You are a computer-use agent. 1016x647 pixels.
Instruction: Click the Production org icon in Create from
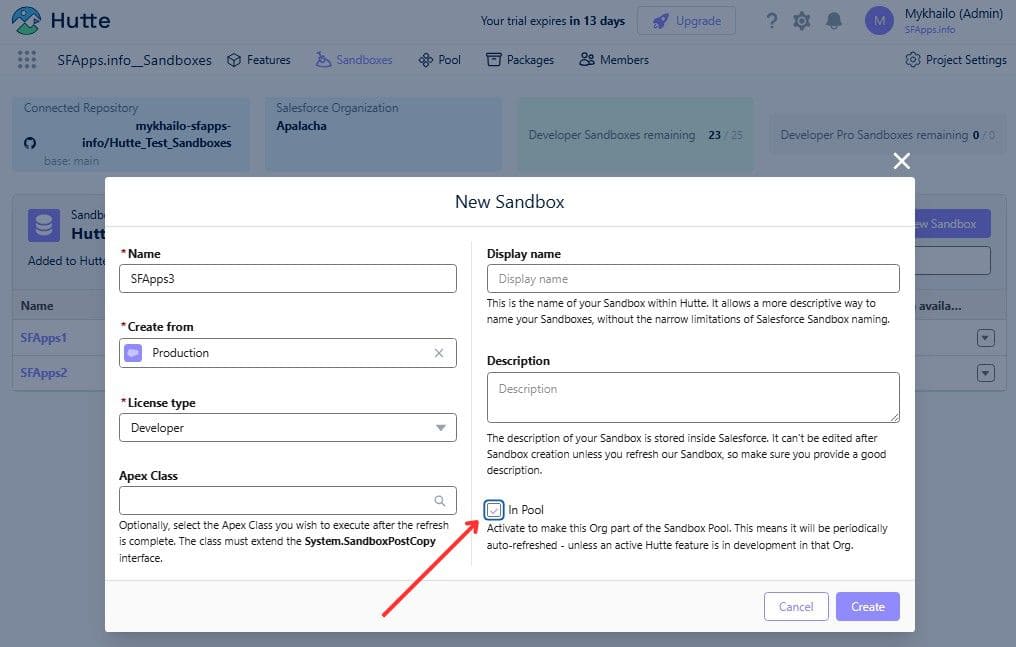(133, 353)
